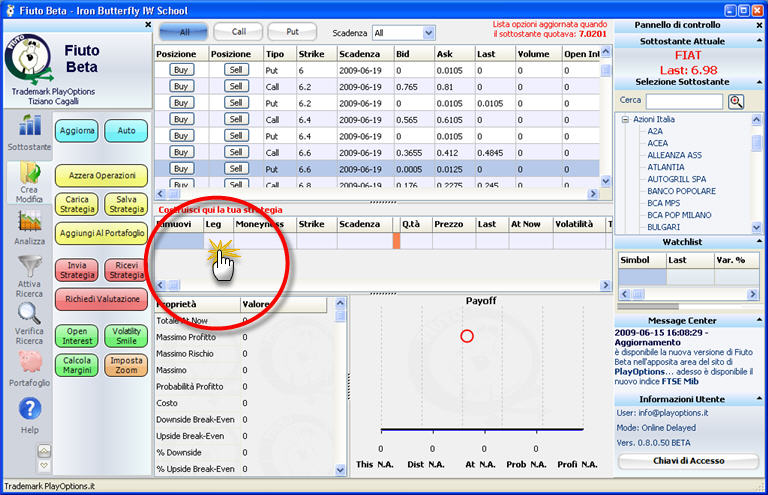The image size is (768, 495).
Task: Select ACEA in the stock tree
Action: pos(657,143)
